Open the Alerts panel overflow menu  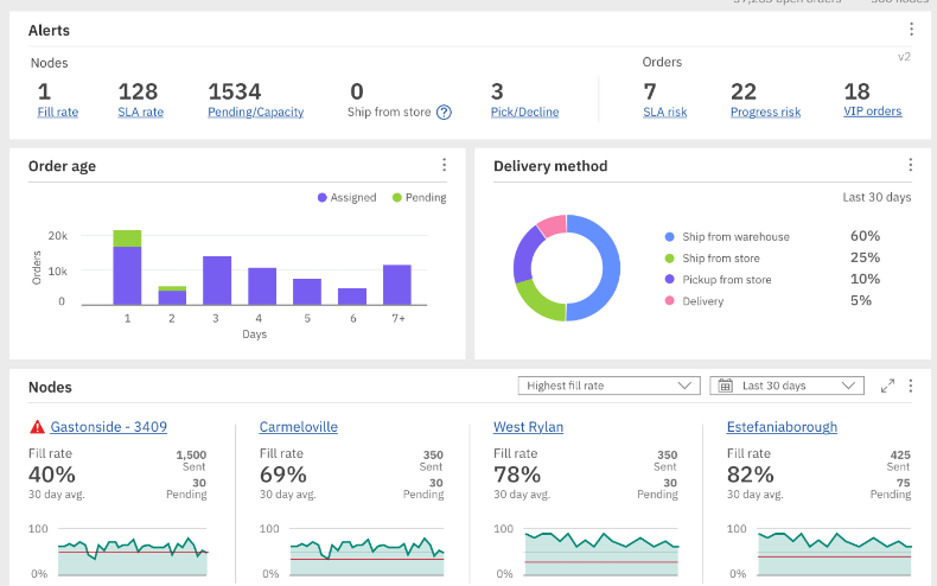pos(911,30)
